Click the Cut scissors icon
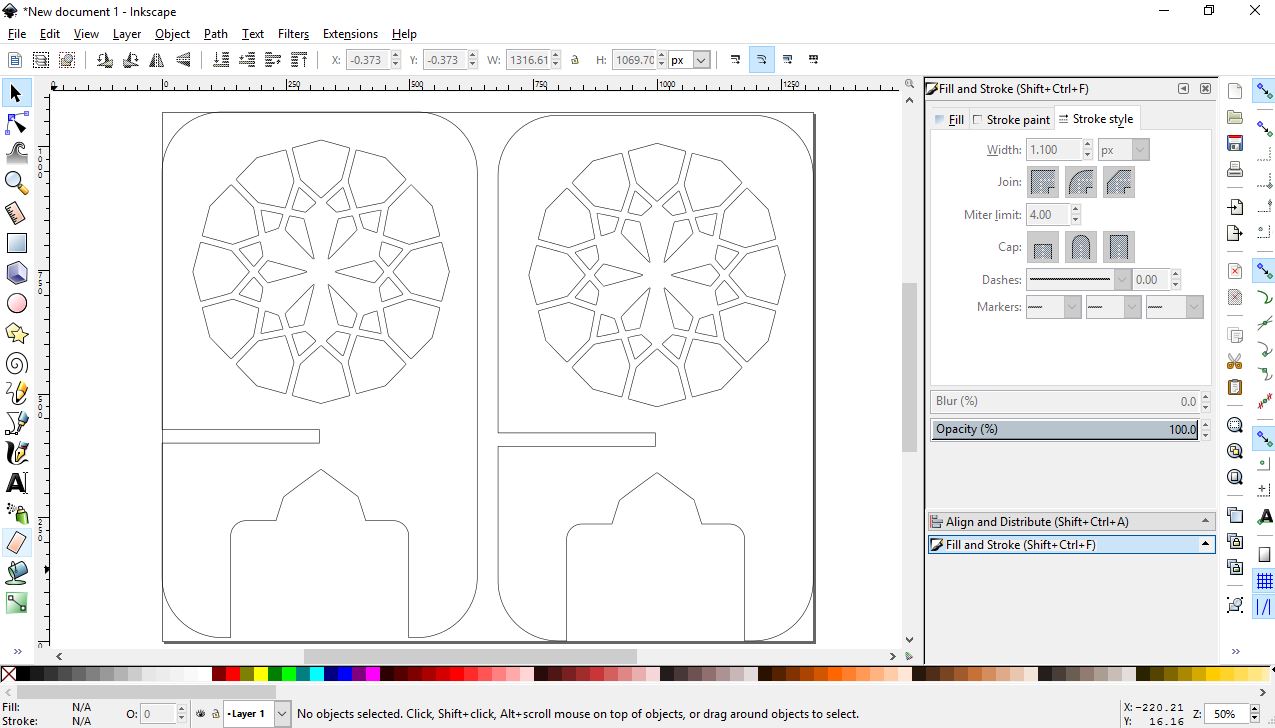Viewport: 1275px width, 728px height. pyautogui.click(x=1235, y=361)
